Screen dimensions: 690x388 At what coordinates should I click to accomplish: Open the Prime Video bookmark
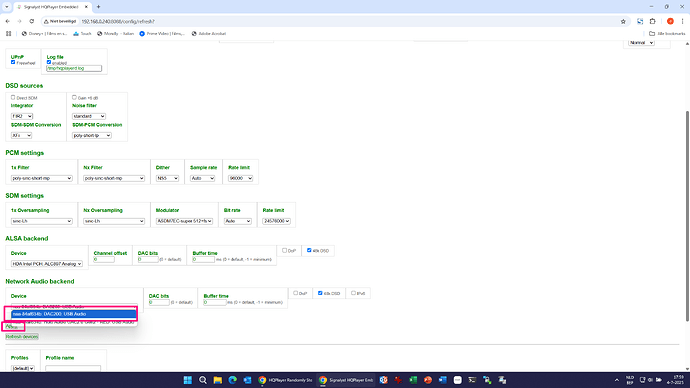point(162,33)
